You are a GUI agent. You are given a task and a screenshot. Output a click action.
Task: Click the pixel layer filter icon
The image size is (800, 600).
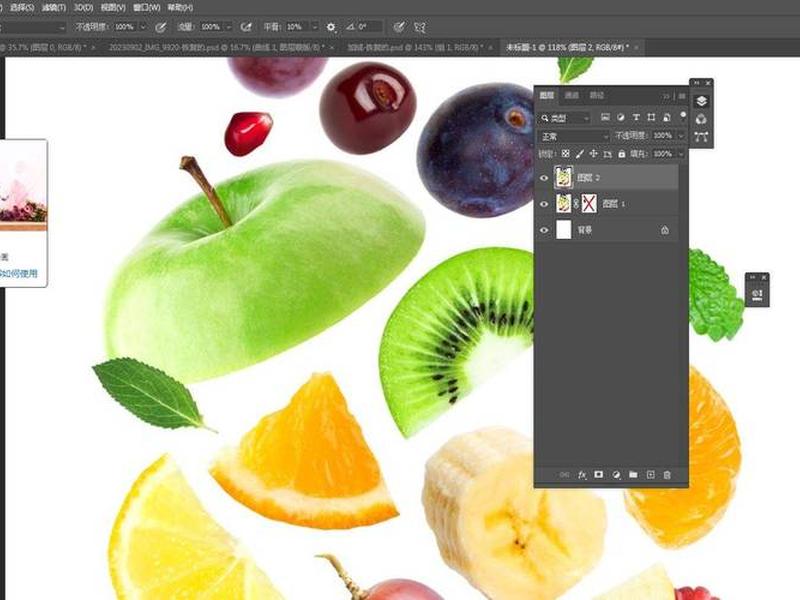coord(605,117)
